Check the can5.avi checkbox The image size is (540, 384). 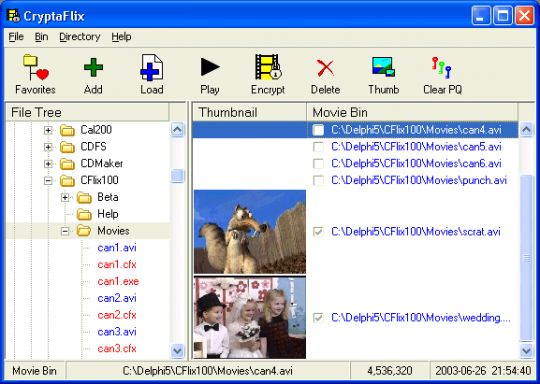point(318,147)
